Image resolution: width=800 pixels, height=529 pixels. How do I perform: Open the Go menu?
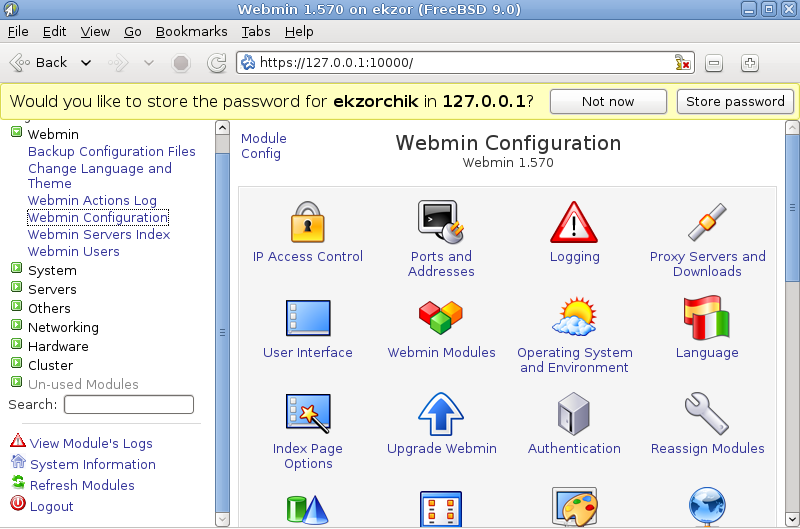133,32
